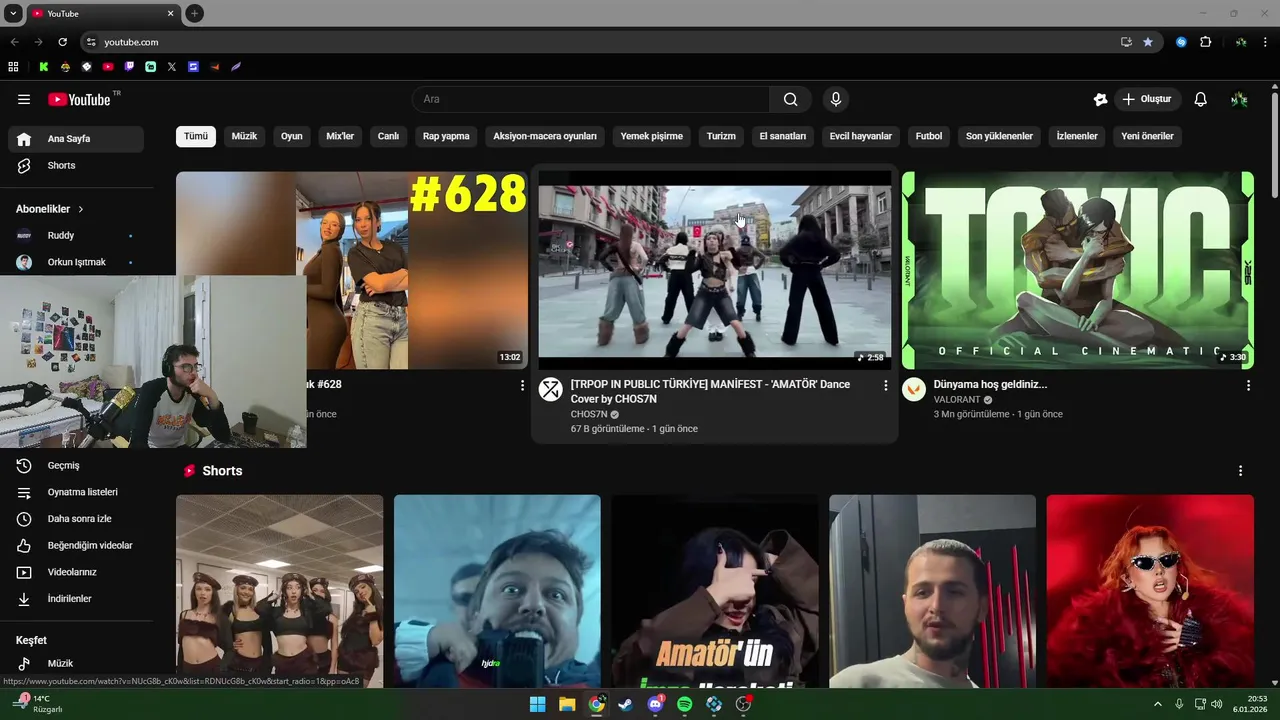Select the Yeni öneriler filter chip
1280x720 pixels.
(x=1147, y=136)
